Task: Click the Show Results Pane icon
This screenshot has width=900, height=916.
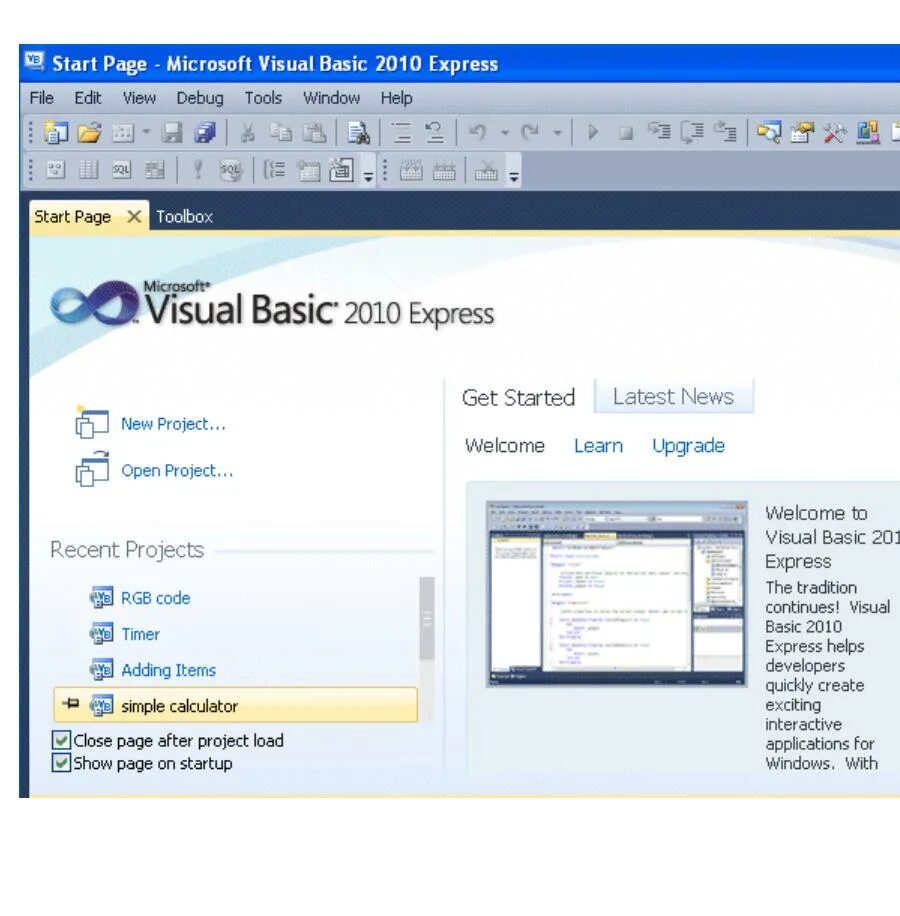Action: [x=155, y=171]
